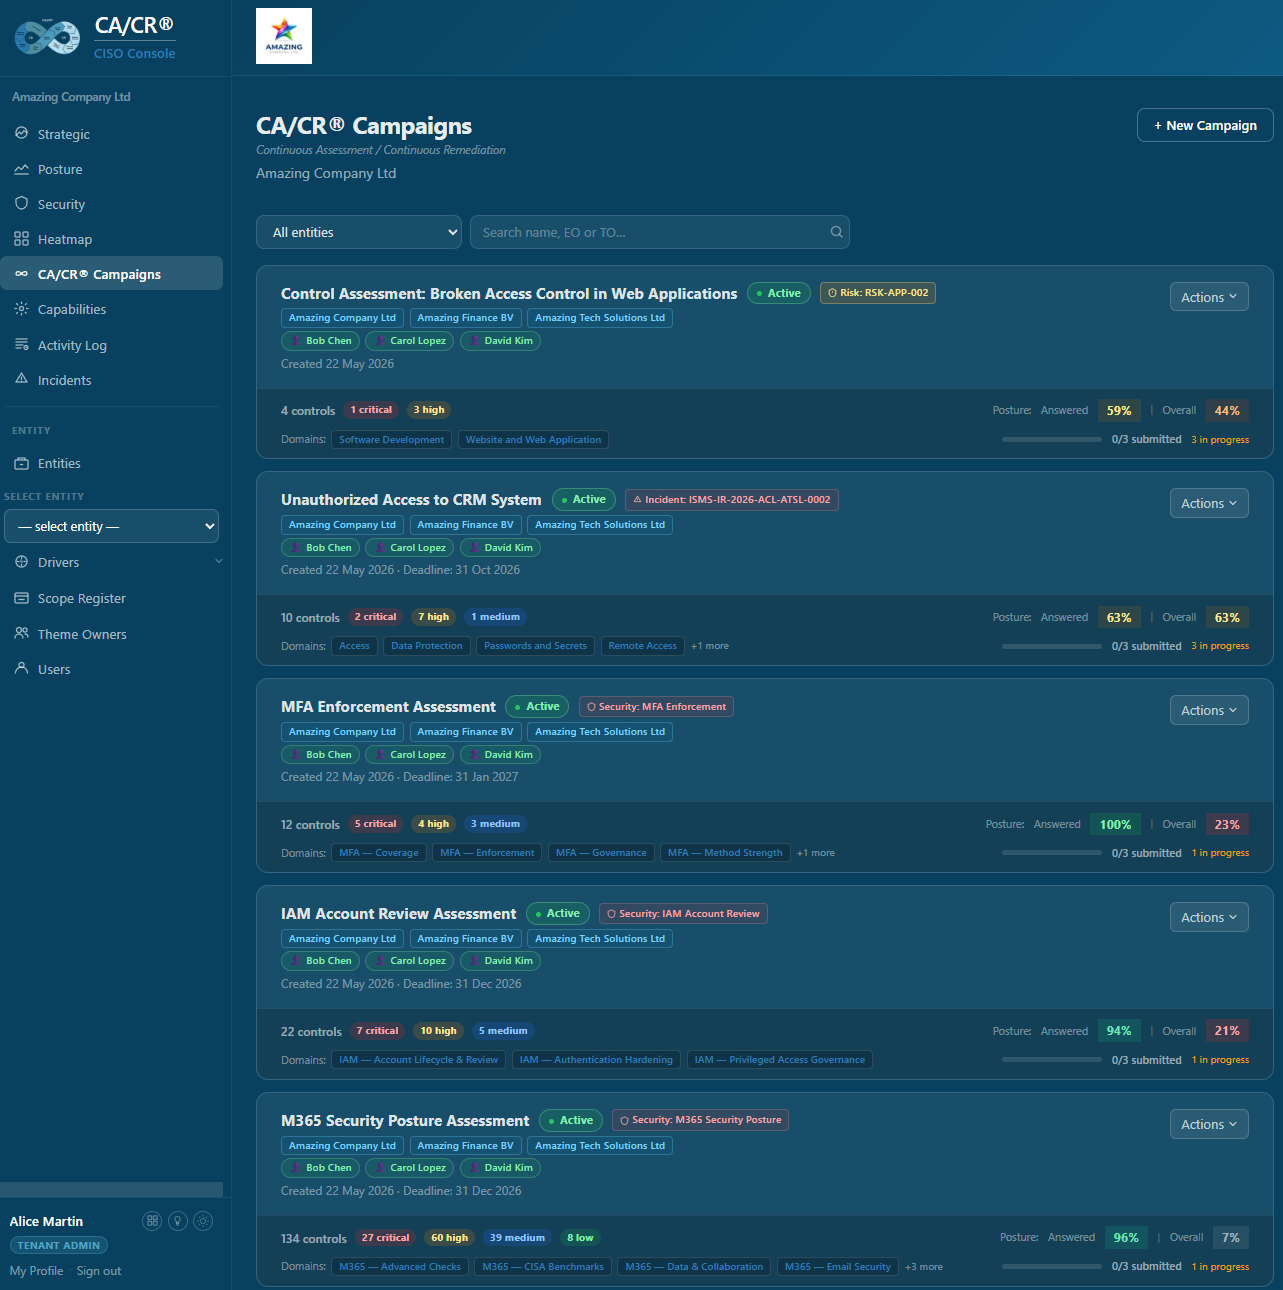
Task: Open the Strategic section icon
Action: click(21, 133)
